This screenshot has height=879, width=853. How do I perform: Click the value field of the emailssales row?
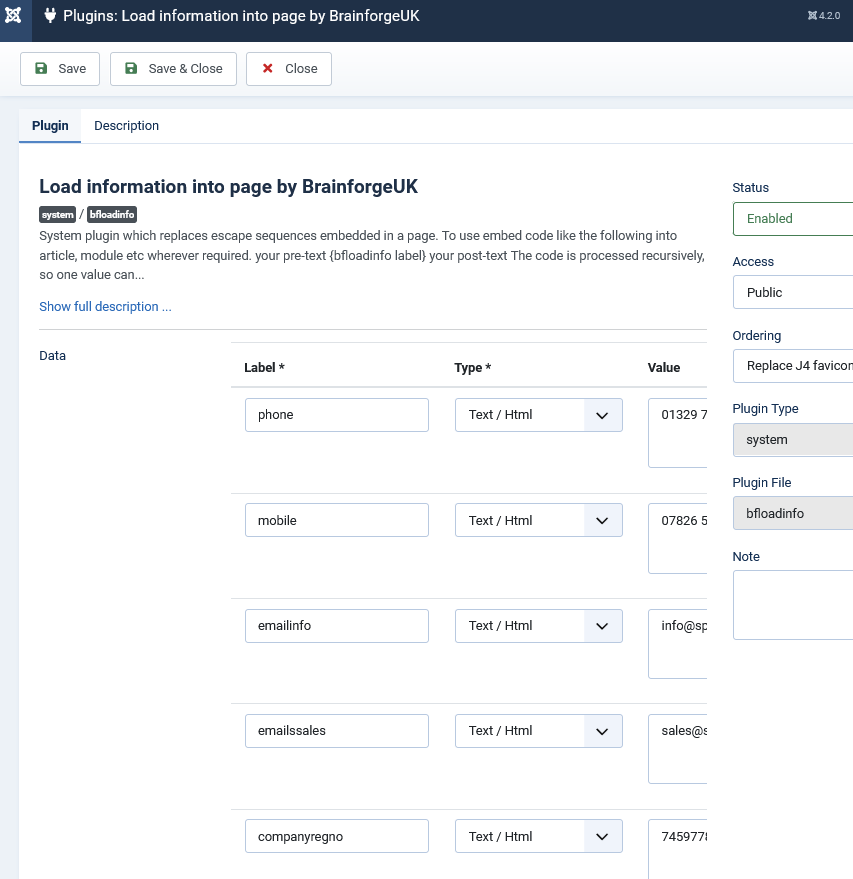[678, 749]
